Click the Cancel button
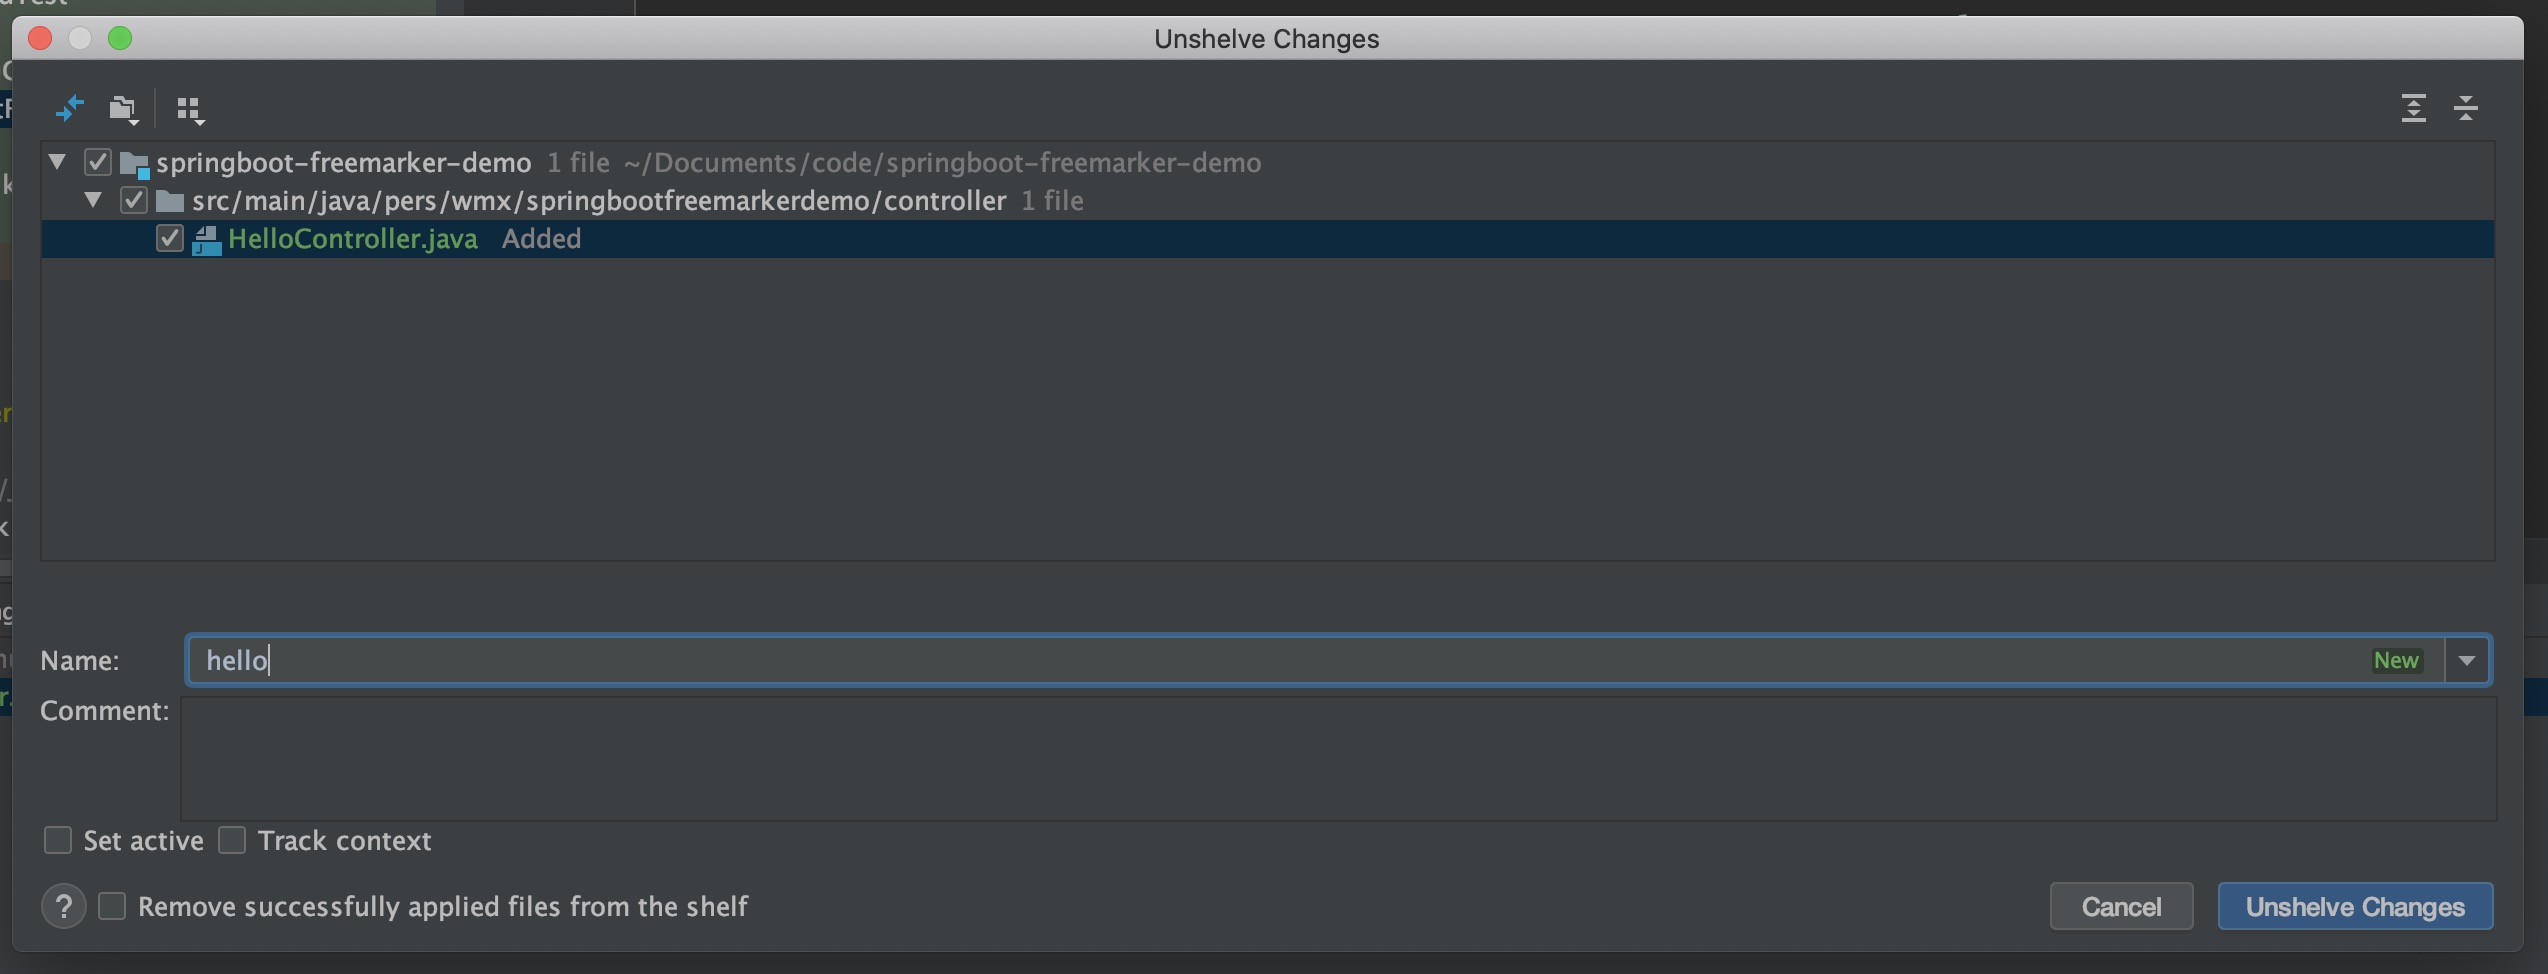Image resolution: width=2548 pixels, height=974 pixels. click(x=2121, y=907)
